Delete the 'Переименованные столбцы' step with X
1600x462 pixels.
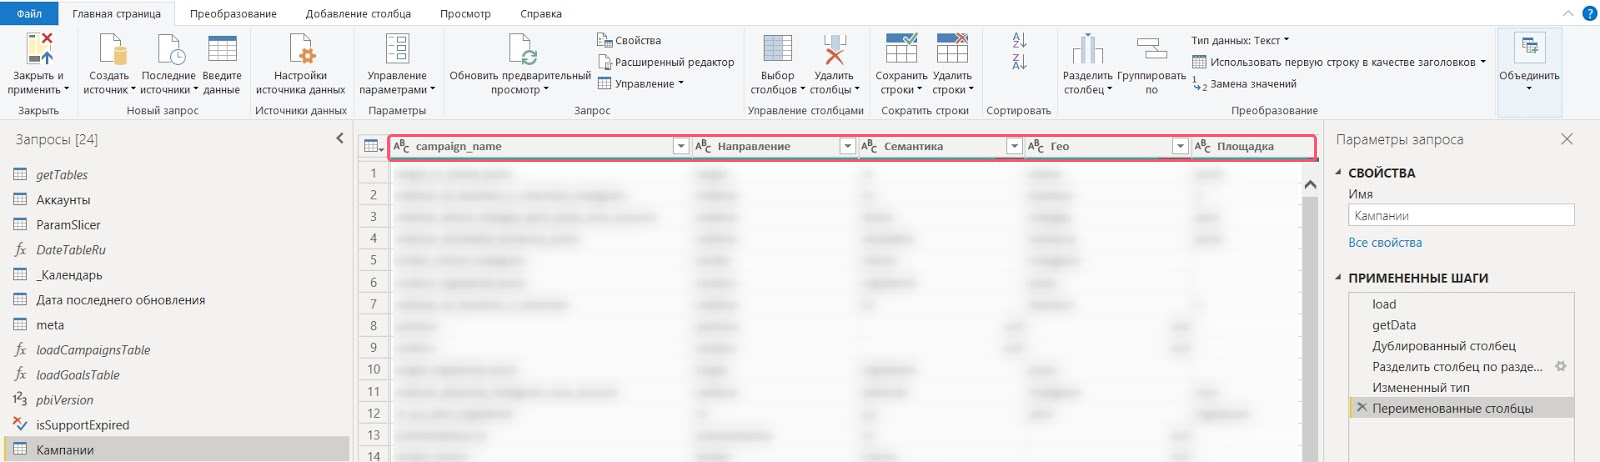pos(1361,408)
